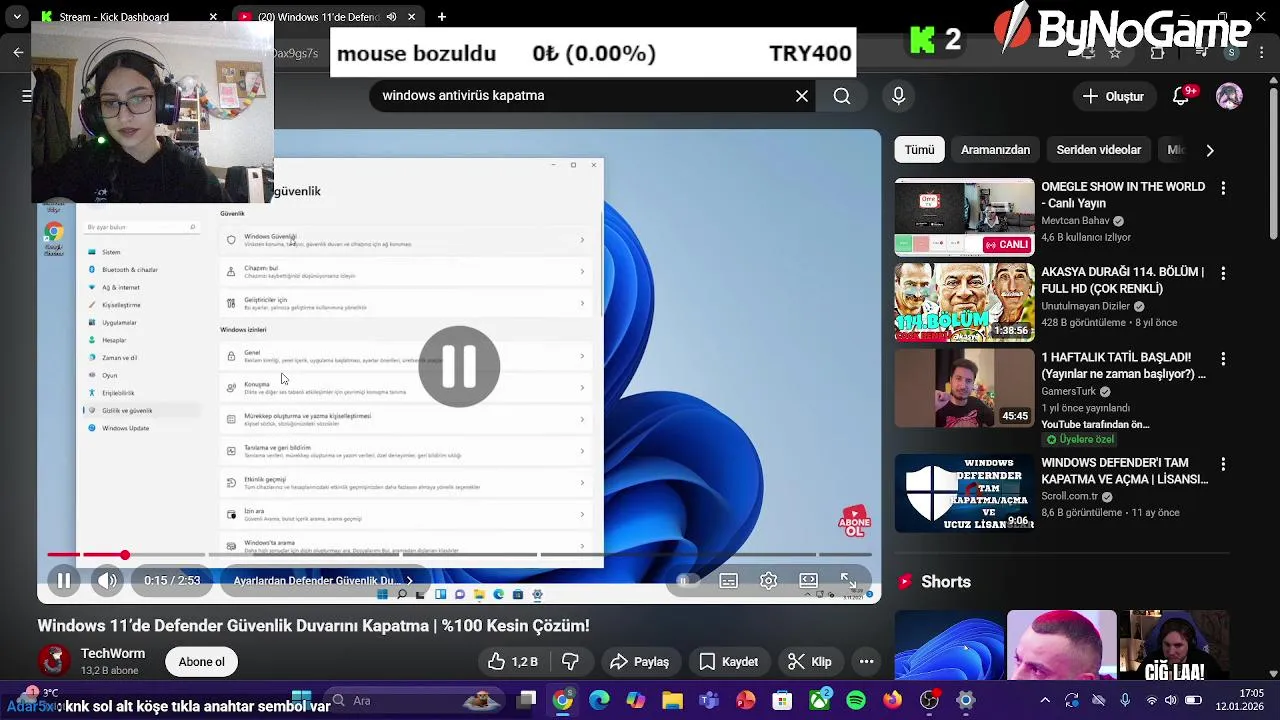This screenshot has height=720, width=1280.
Task: Open the YouTube account avatar menu
Action: [1229, 96]
